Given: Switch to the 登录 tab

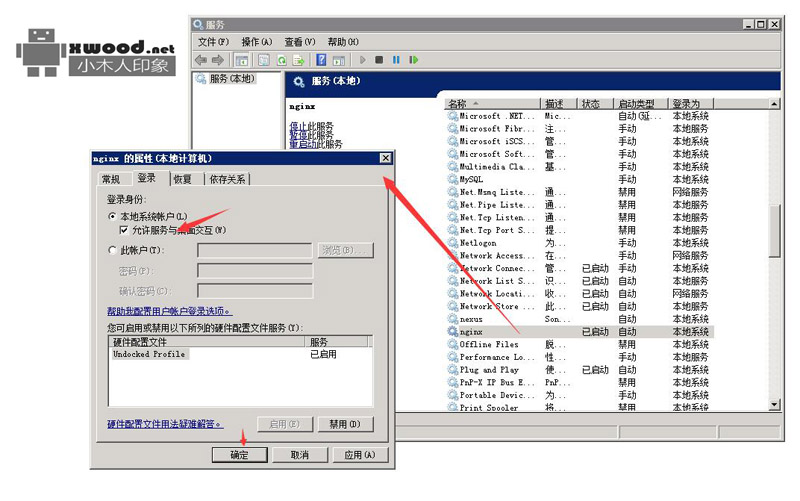Looking at the screenshot, I should (147, 178).
